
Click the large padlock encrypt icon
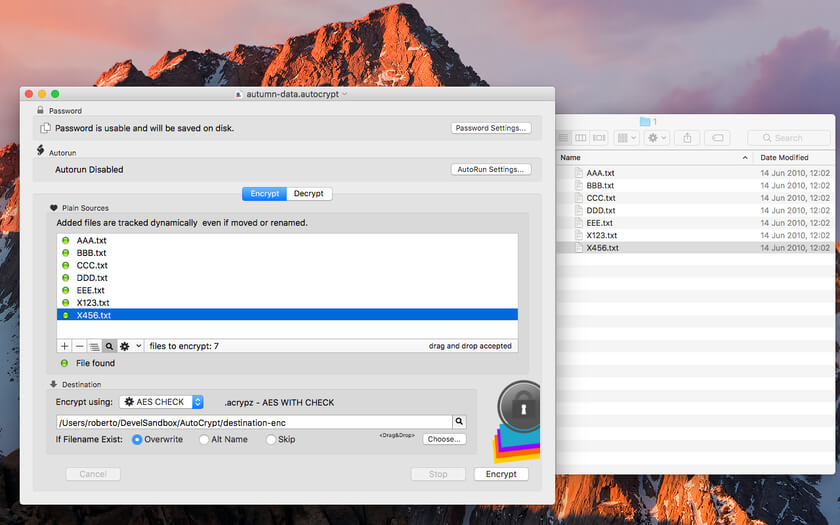(519, 408)
